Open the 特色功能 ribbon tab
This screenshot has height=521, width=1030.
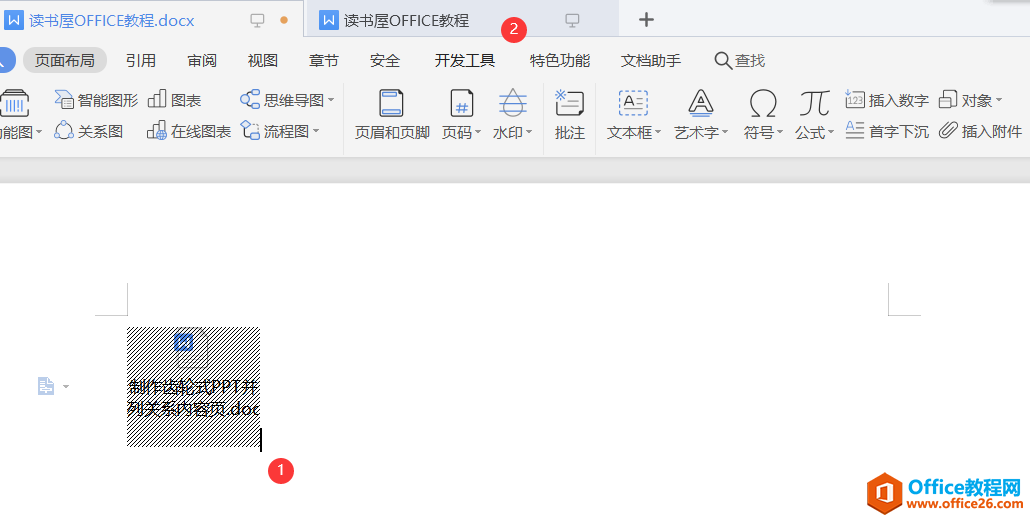(x=560, y=60)
